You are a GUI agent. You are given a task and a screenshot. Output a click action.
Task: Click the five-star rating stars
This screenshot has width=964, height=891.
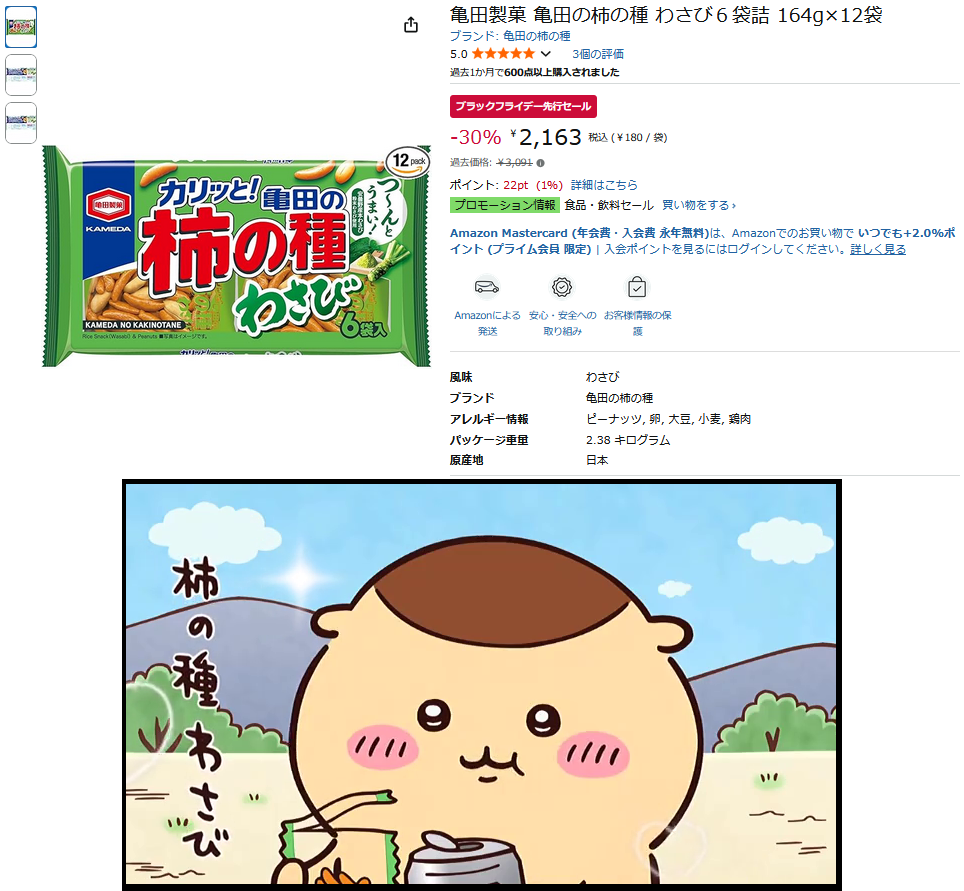pos(503,54)
